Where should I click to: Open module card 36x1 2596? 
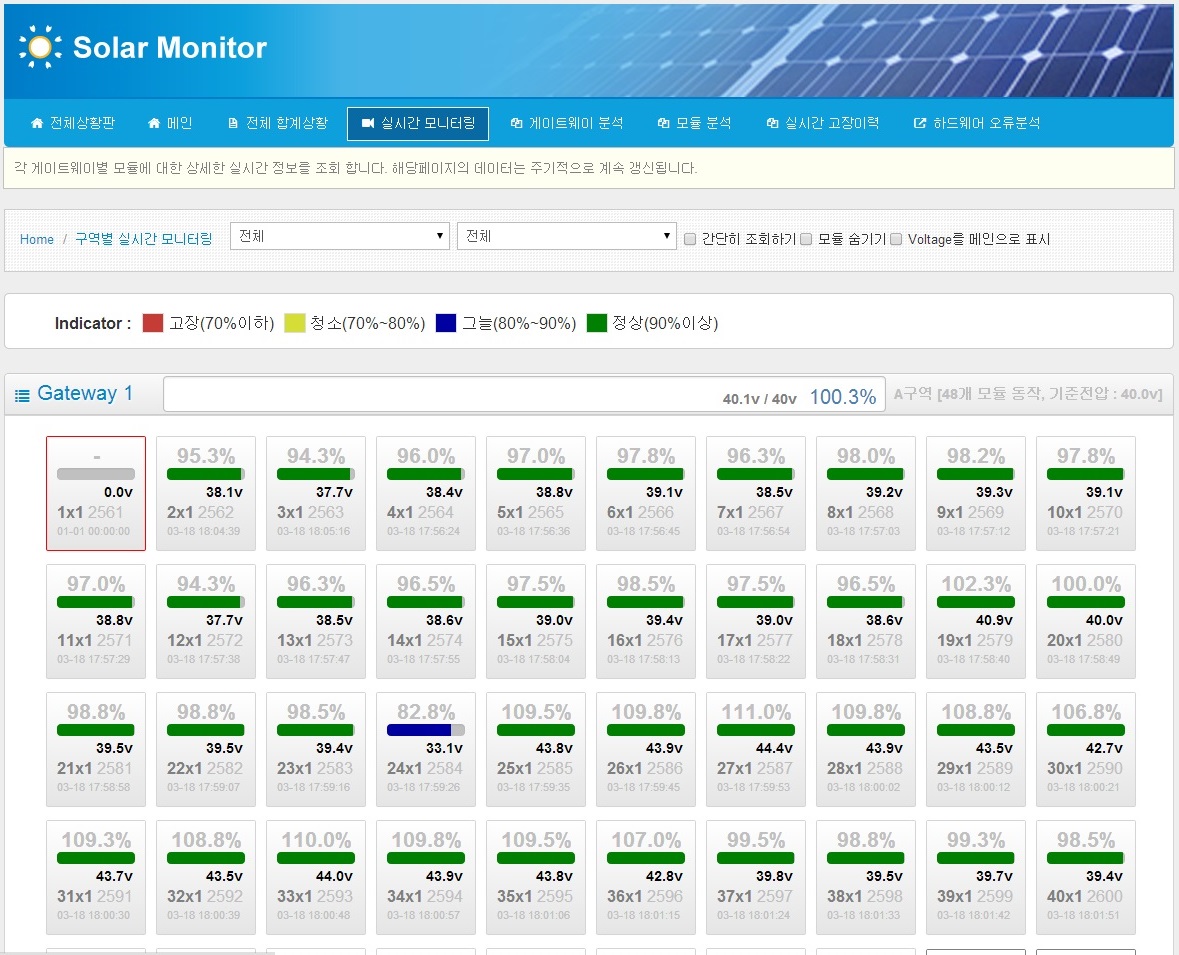pyautogui.click(x=646, y=878)
